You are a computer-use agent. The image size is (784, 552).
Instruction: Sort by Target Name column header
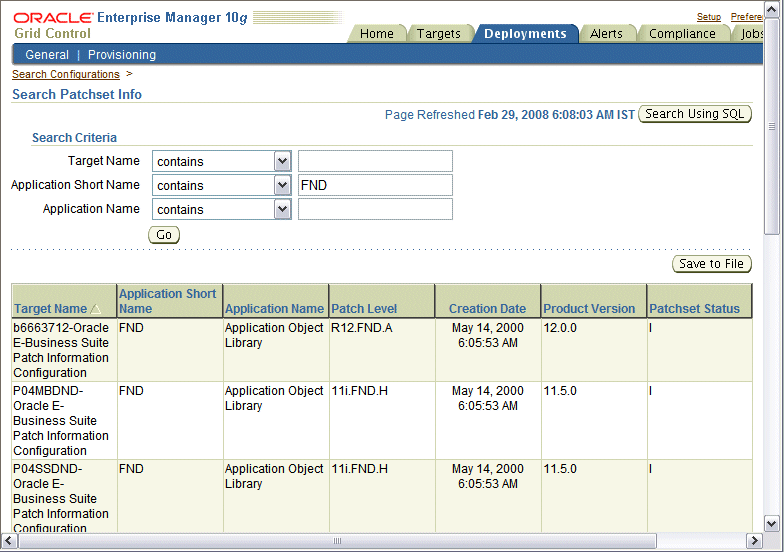point(50,309)
